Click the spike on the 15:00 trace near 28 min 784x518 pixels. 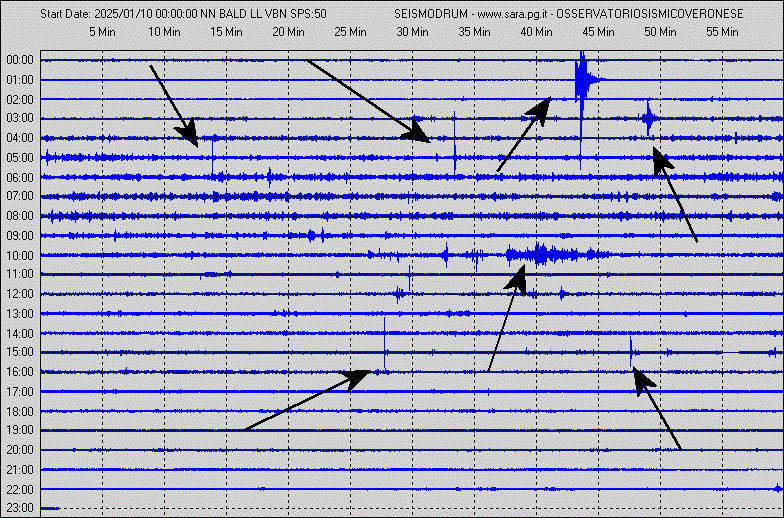tap(384, 342)
